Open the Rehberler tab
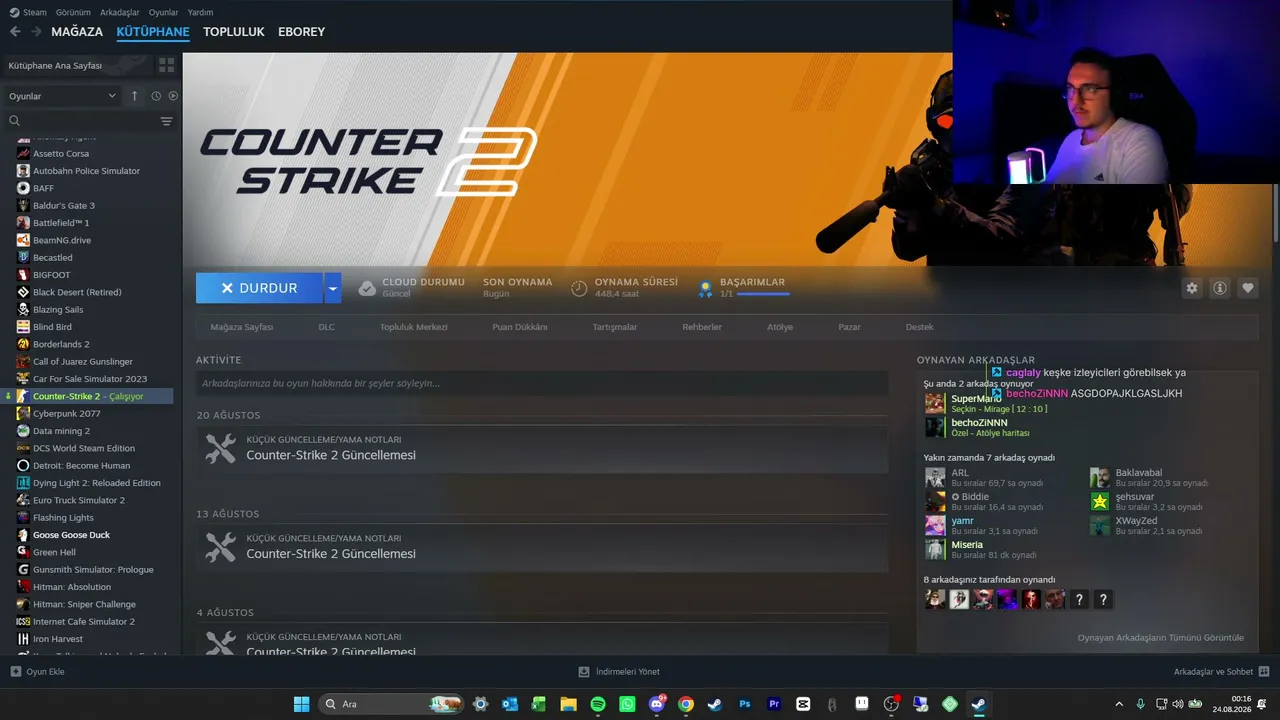1280x720 pixels. (x=702, y=327)
